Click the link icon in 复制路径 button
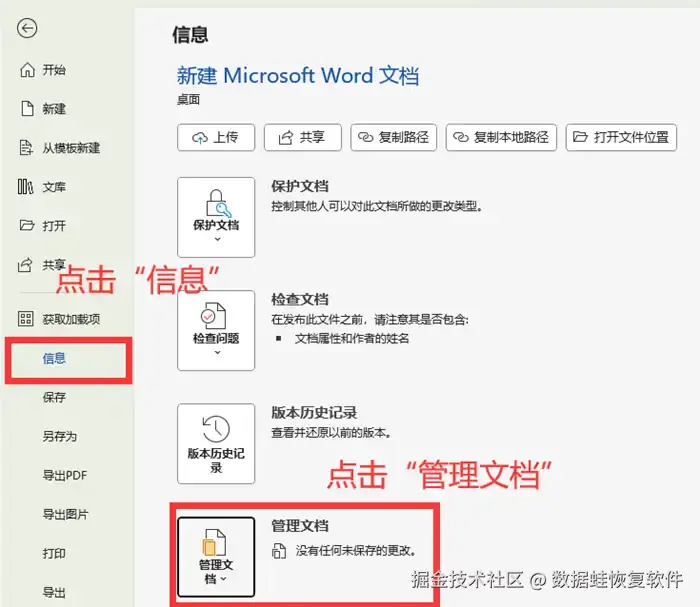Screen dimensions: 700x607 (365, 137)
